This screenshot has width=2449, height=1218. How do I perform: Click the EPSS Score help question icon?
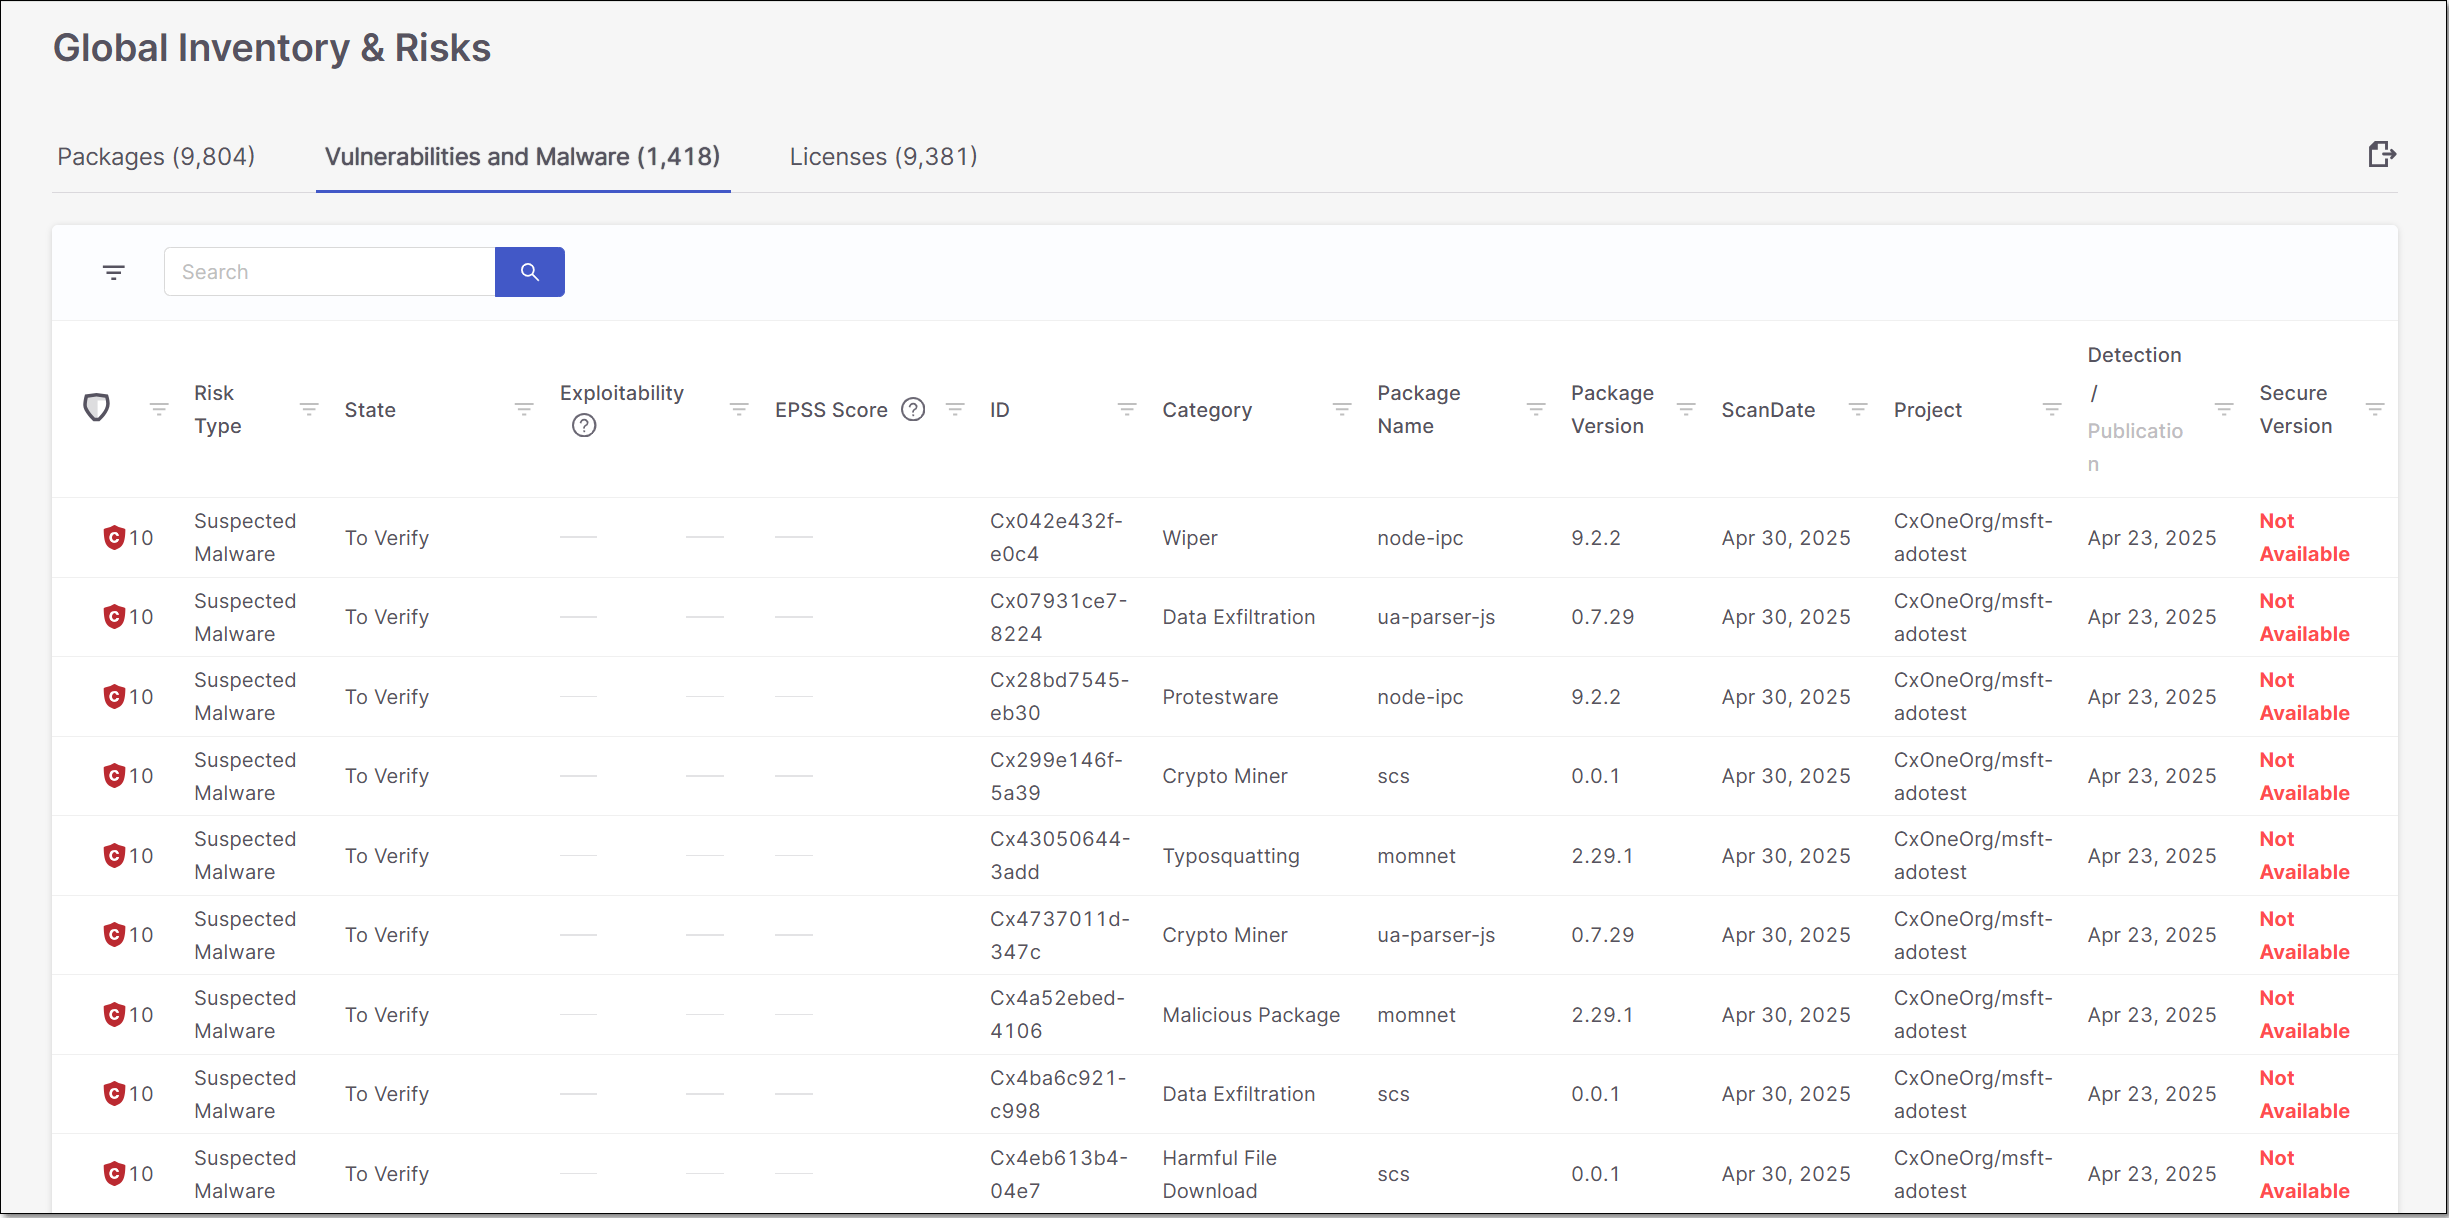[913, 409]
